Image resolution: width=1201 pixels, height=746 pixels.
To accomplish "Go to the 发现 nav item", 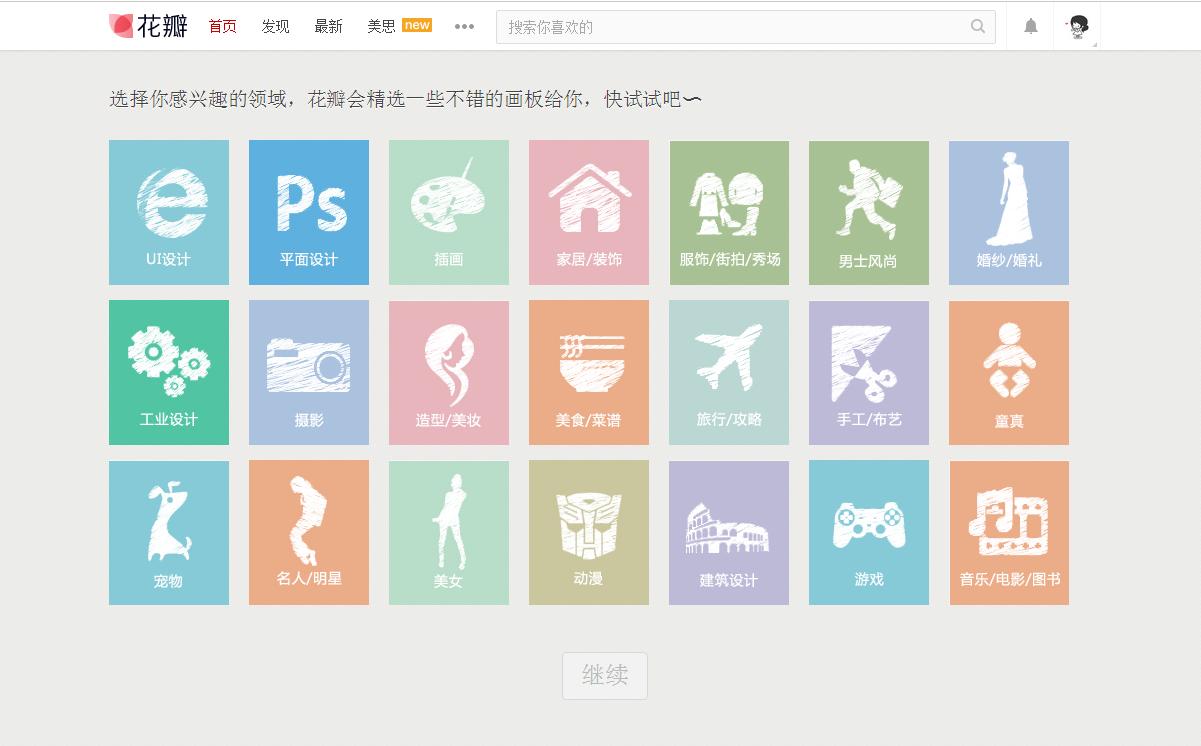I will coord(275,27).
